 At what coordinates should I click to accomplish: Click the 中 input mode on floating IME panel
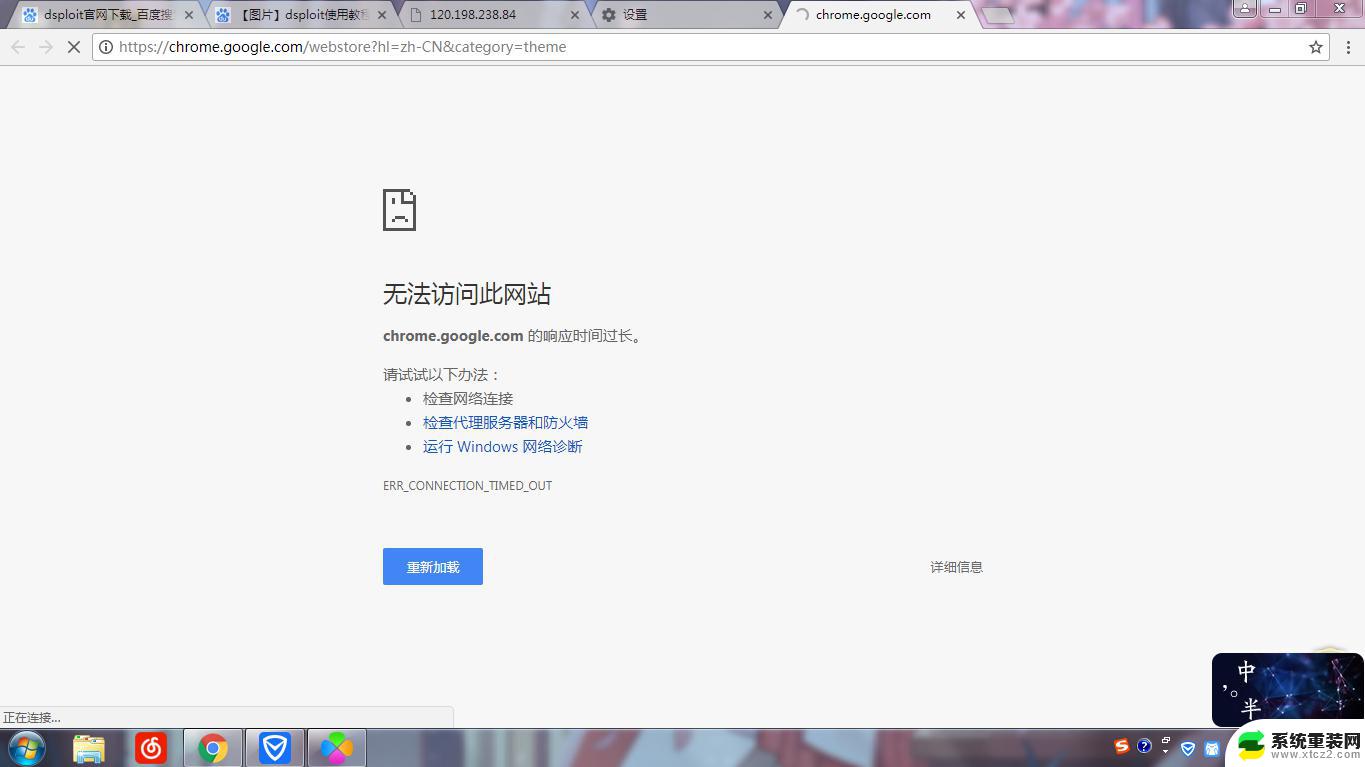1246,671
